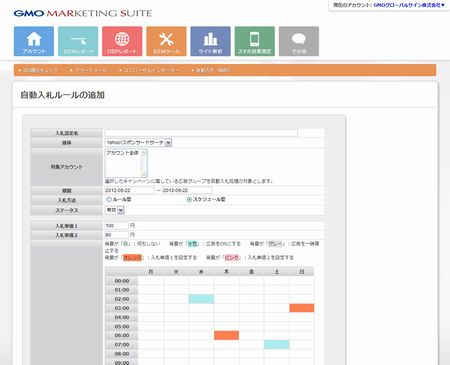
Task: Toggle the Monday 00:00 schedule cell
Action: [x=151, y=281]
